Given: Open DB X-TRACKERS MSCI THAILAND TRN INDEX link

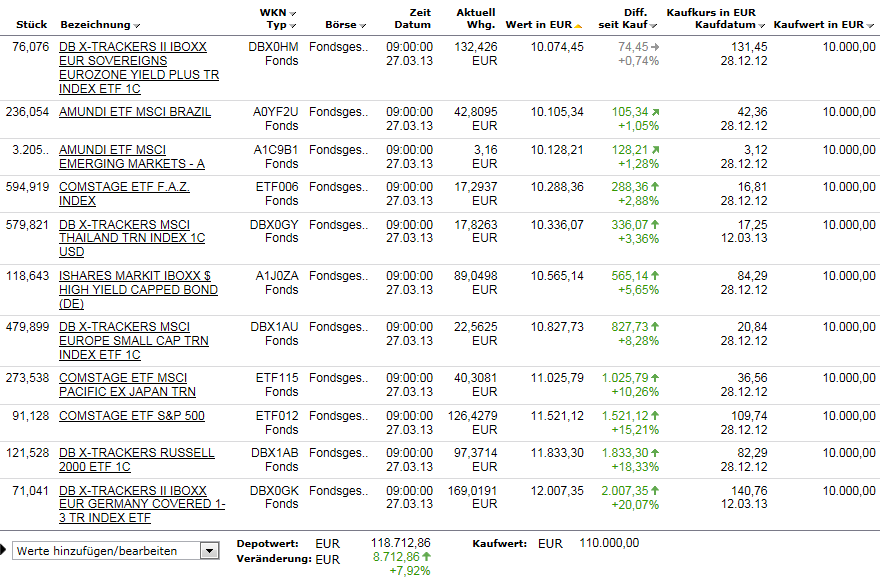Looking at the screenshot, I should click(132, 238).
